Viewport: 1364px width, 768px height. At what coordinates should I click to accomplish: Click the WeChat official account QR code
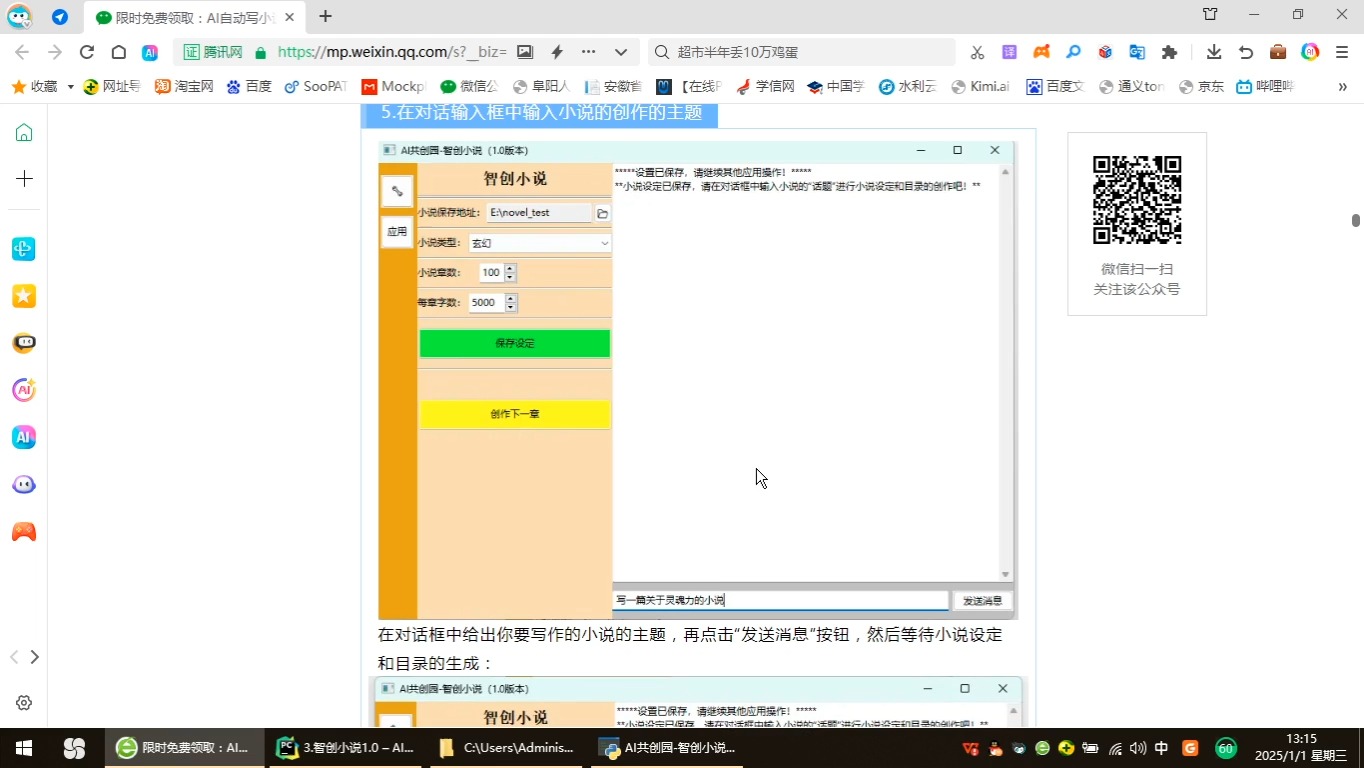point(1137,200)
